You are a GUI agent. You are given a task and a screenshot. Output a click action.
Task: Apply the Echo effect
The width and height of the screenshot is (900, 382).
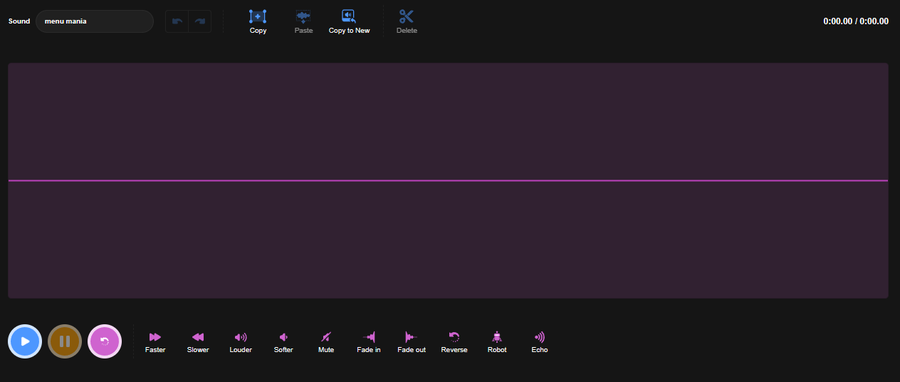tap(540, 342)
